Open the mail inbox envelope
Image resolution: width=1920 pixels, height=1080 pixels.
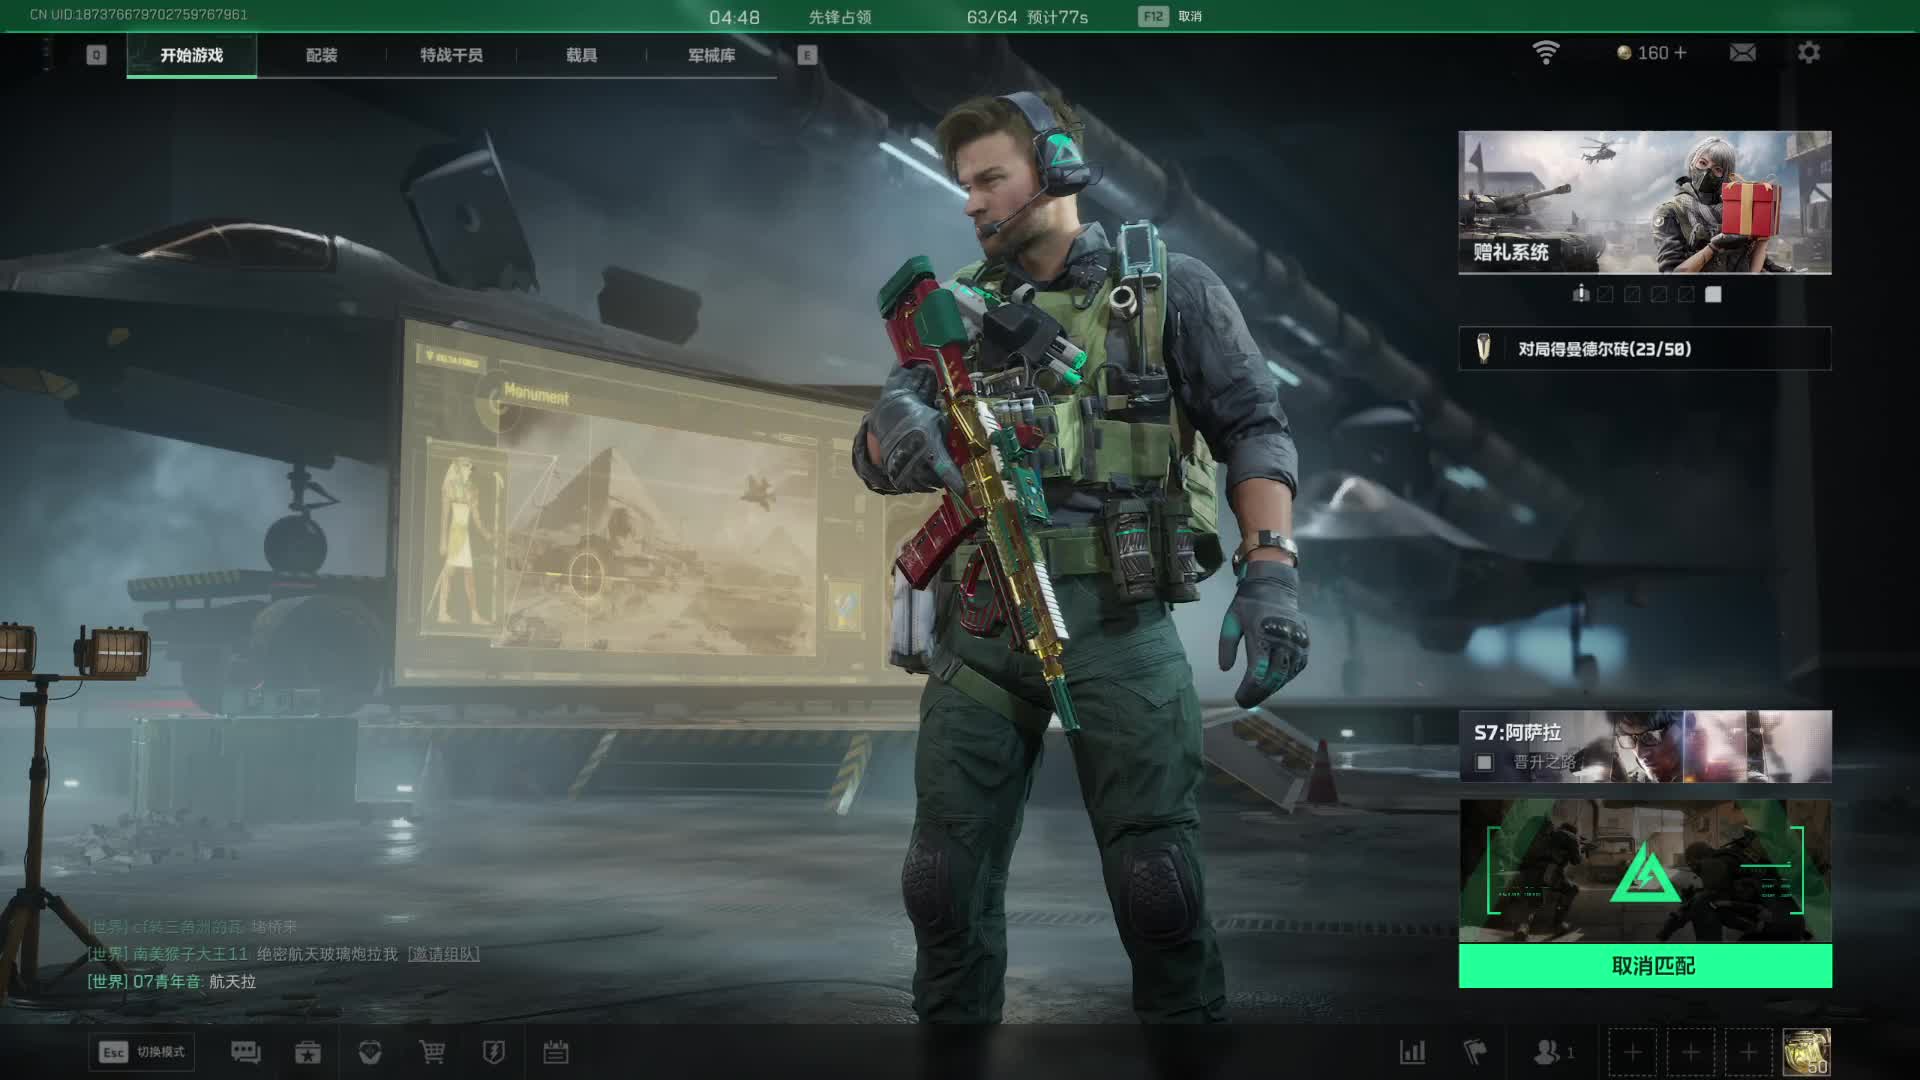click(x=1742, y=53)
